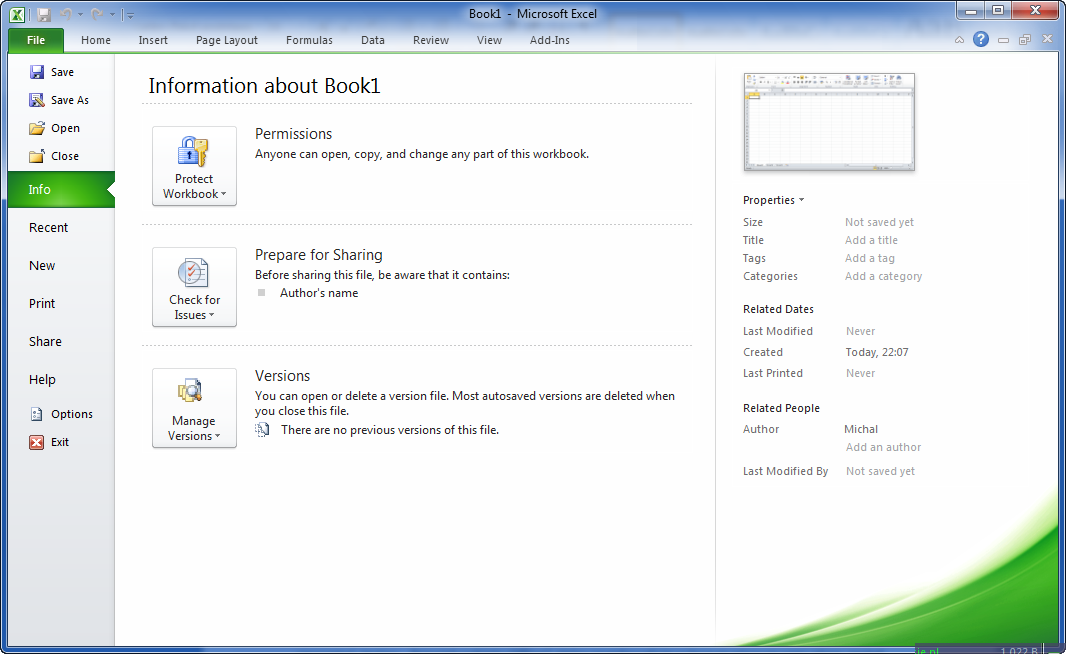
Task: Click the 'Related Dates' heading
Action: coord(778,309)
